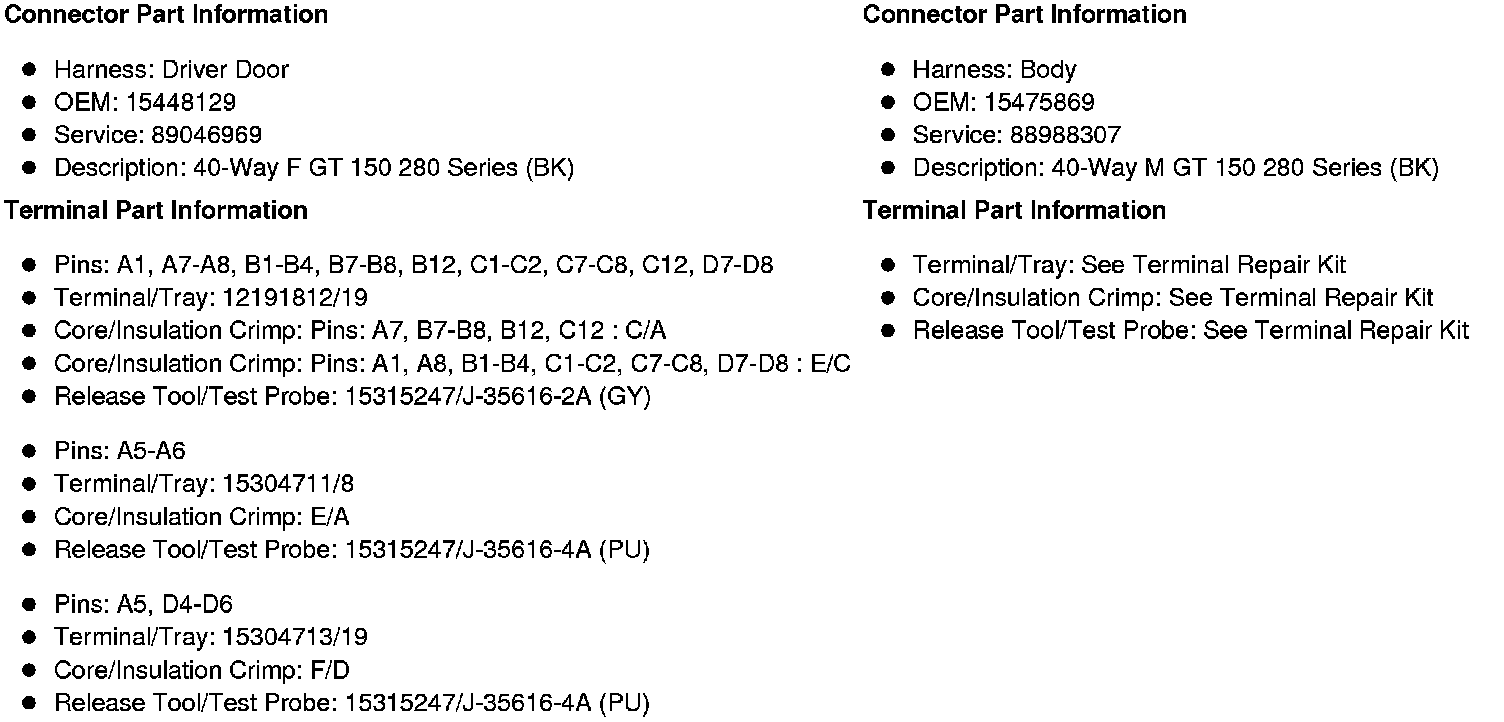Select the Terminal/Tray: 15304711/8 entry
Screen dimensions: 1504x722
pyautogui.click(x=204, y=484)
